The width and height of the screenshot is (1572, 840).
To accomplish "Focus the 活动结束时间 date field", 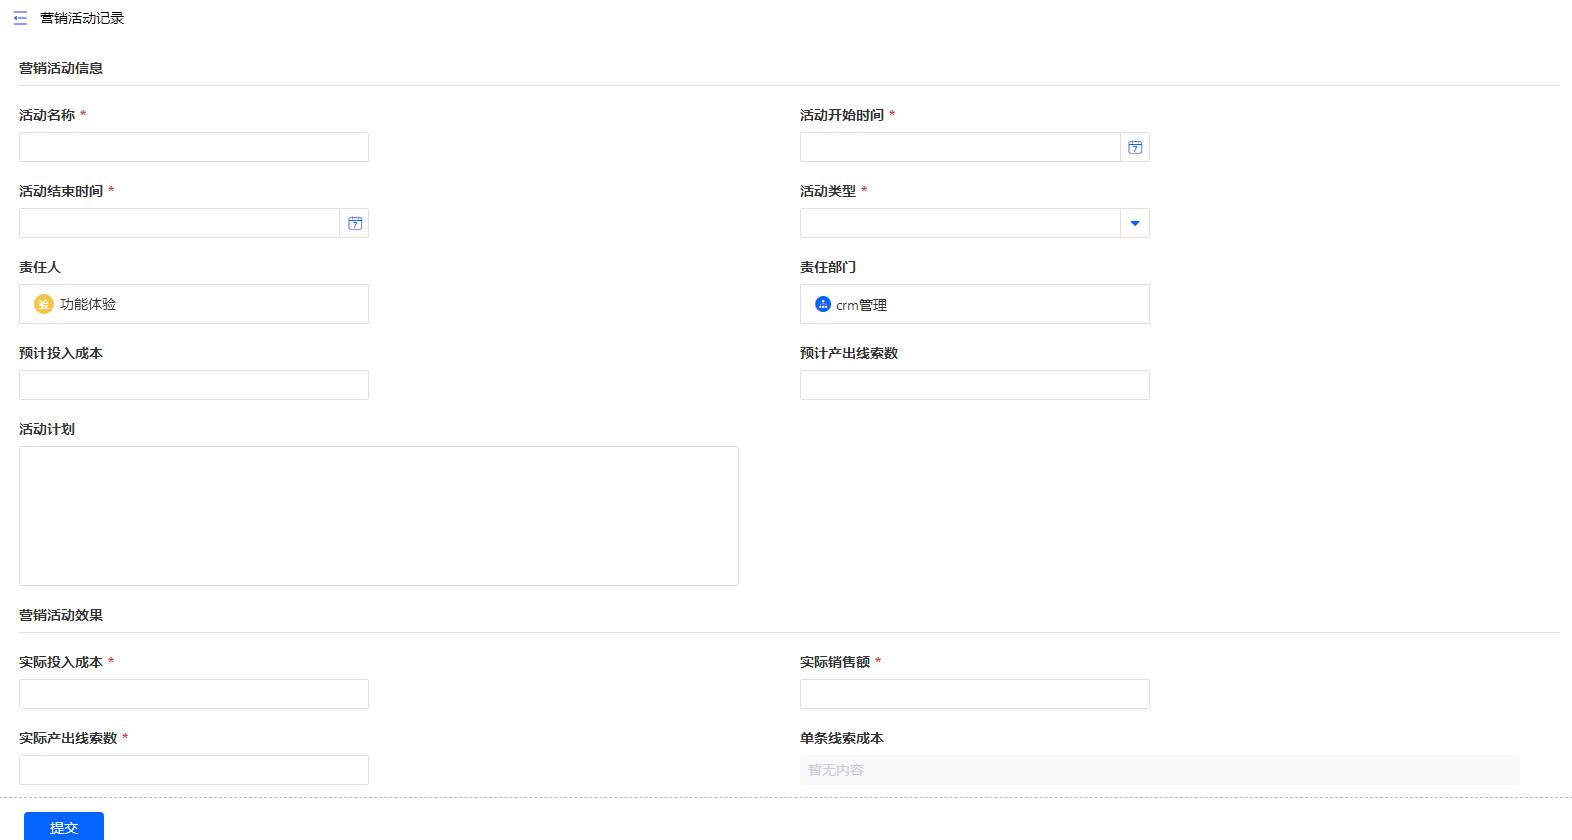I will point(179,223).
